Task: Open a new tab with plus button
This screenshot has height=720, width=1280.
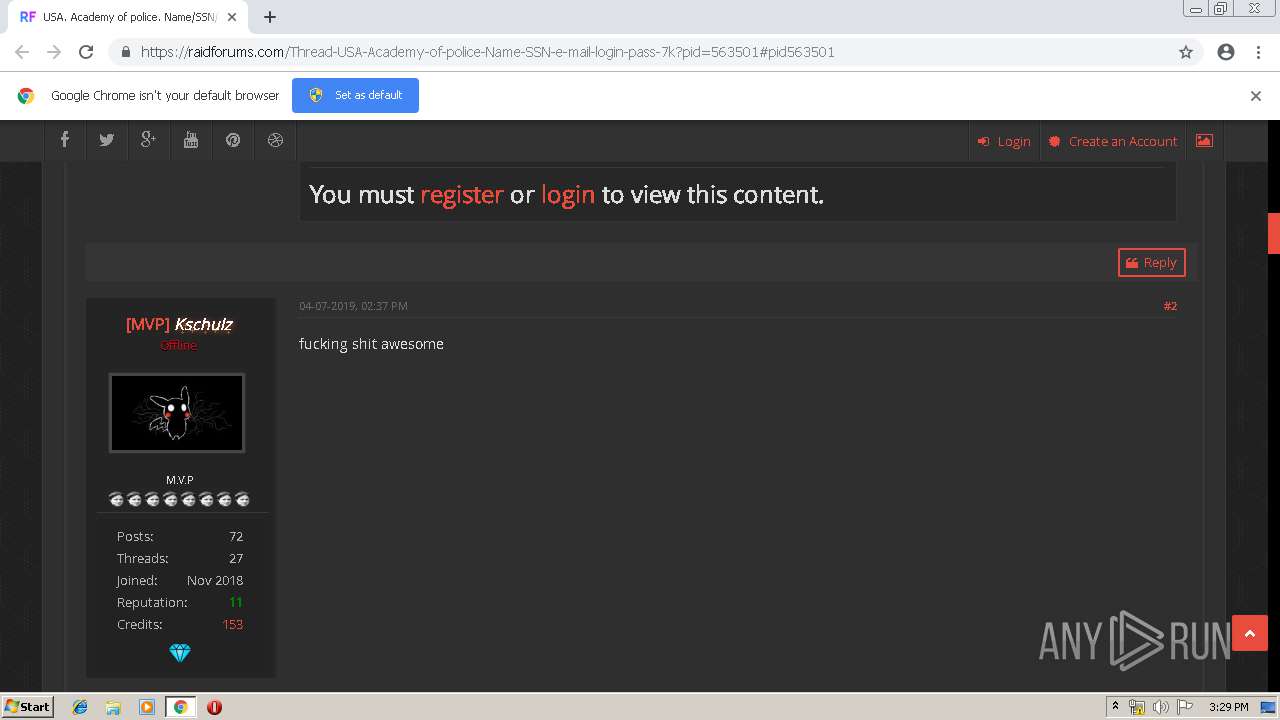Action: 269,17
